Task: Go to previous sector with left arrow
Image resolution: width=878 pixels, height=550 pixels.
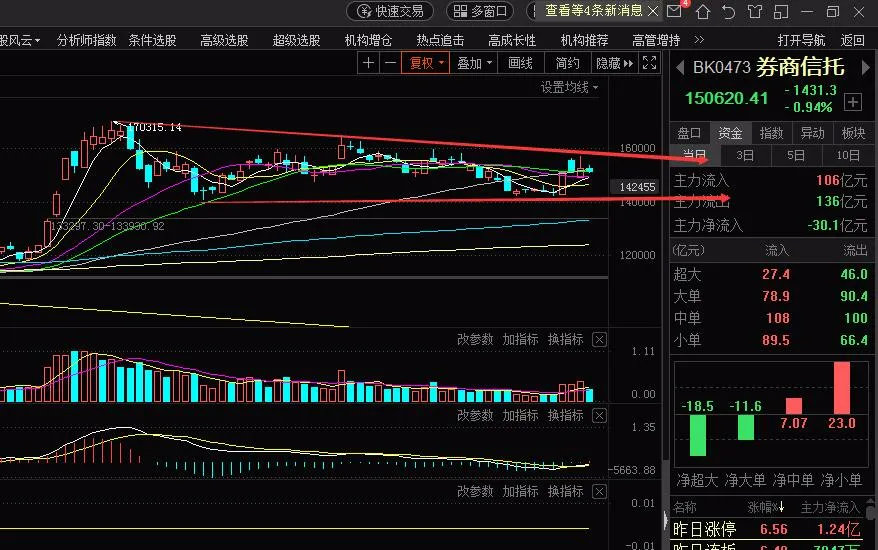Action: pyautogui.click(x=680, y=68)
